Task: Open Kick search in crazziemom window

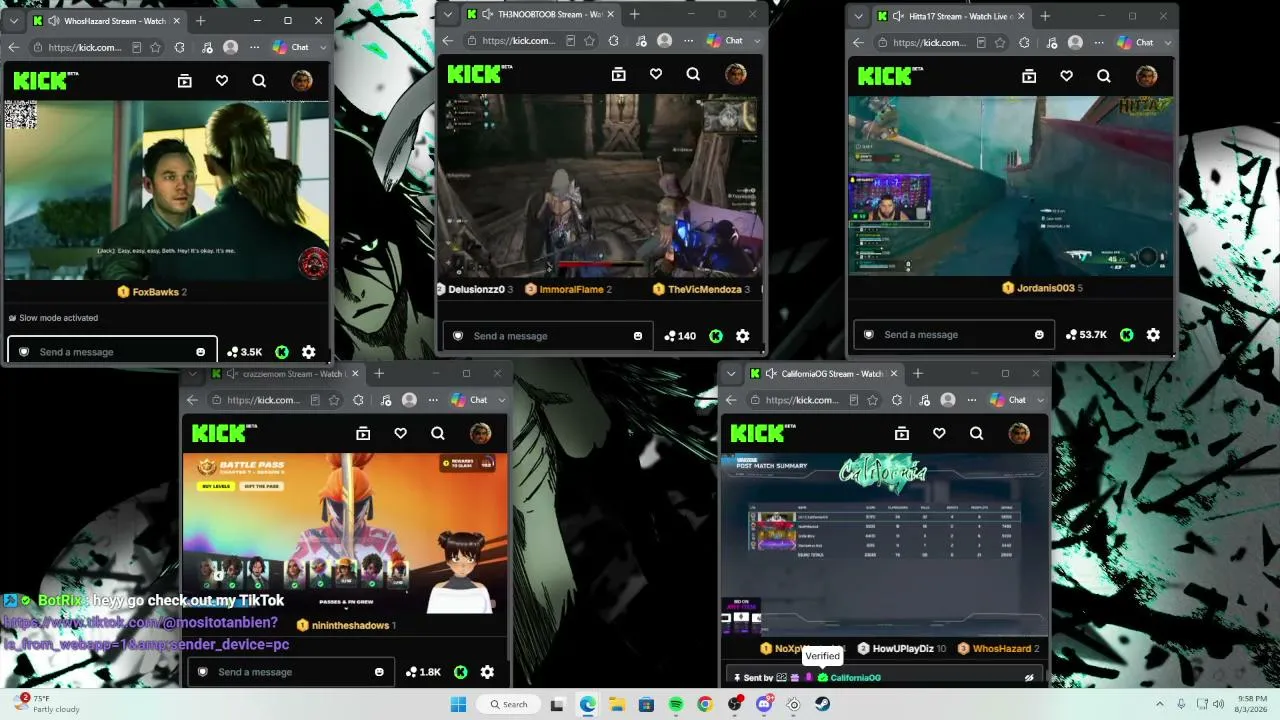Action: 437,433
